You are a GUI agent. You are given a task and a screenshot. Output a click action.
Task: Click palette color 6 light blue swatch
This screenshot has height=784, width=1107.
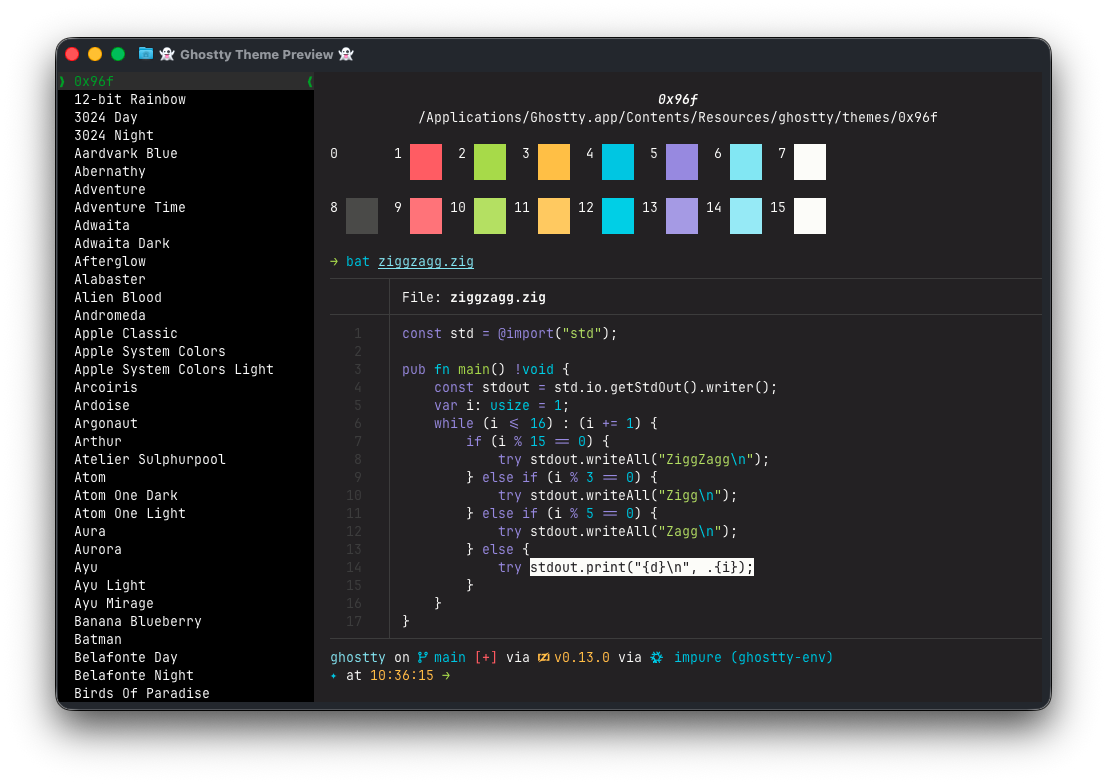point(746,162)
